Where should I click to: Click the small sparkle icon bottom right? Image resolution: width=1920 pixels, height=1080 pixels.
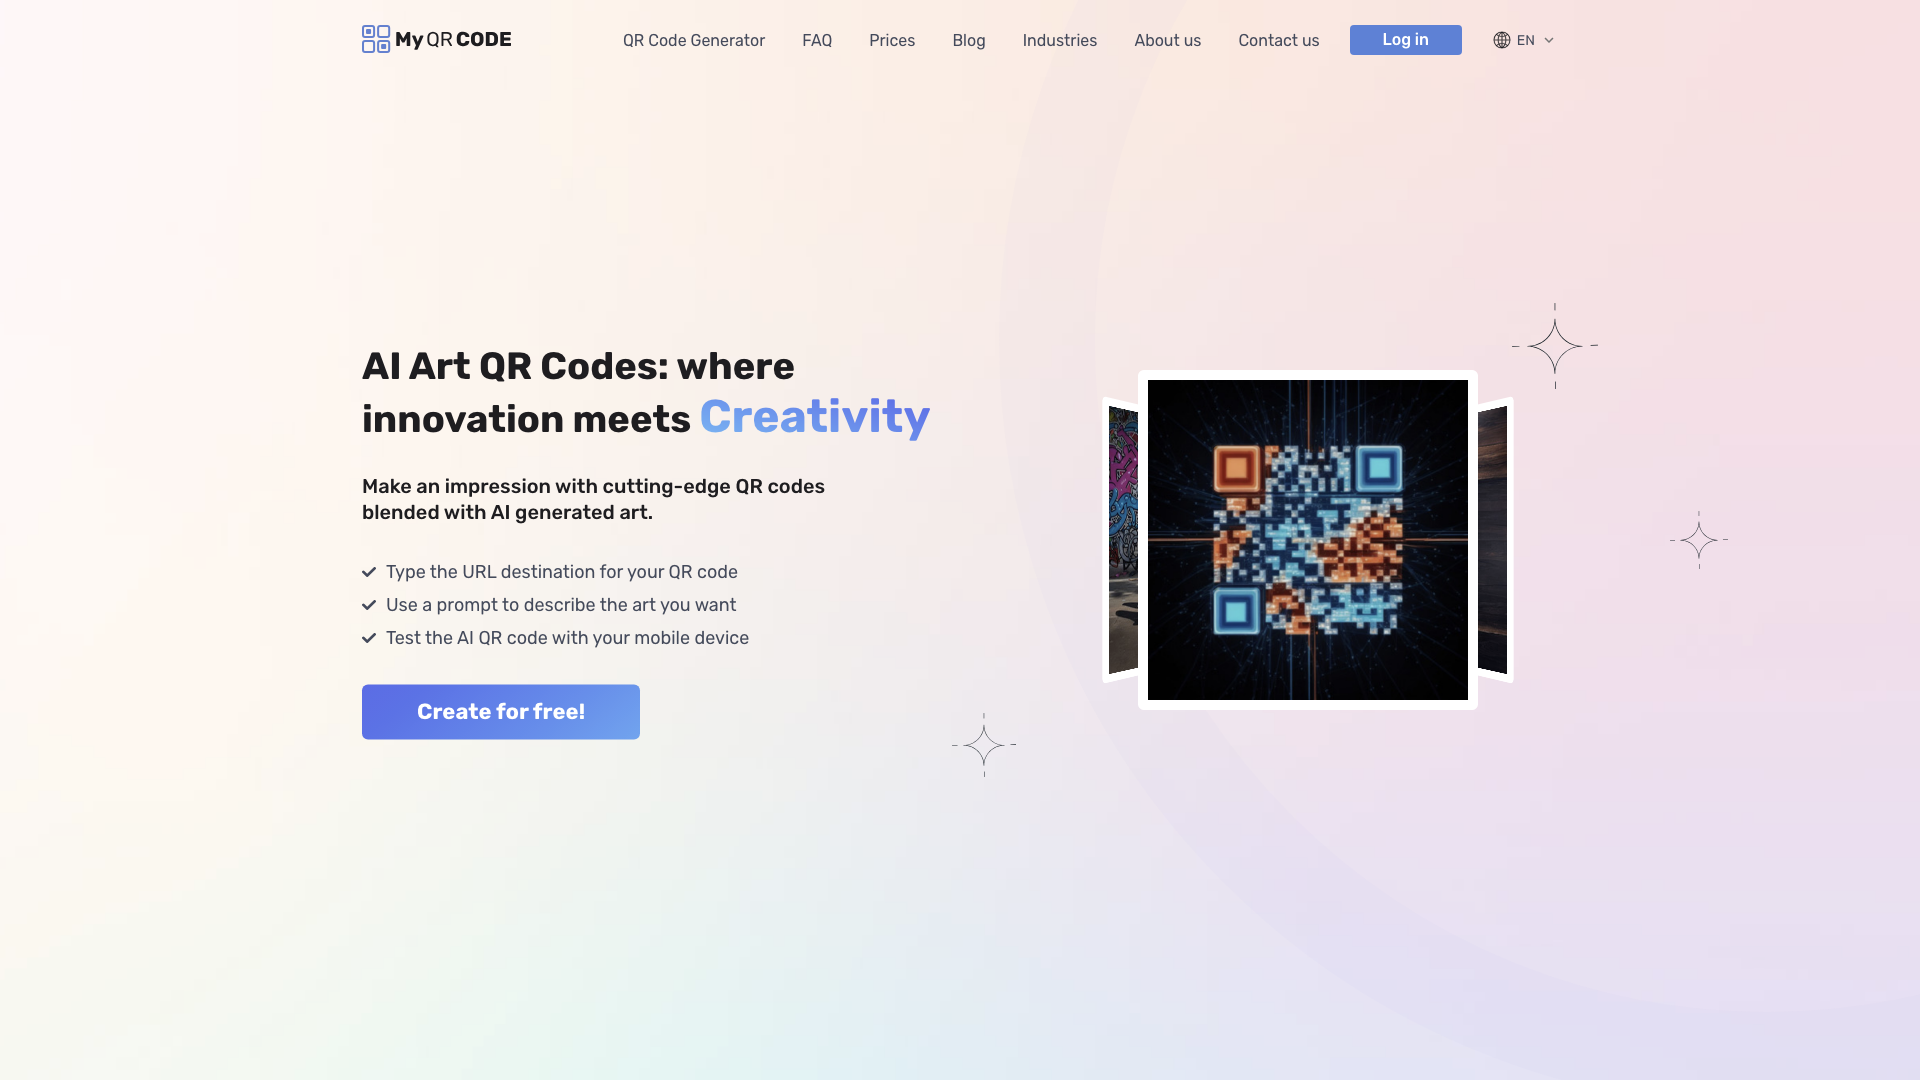(x=1700, y=539)
